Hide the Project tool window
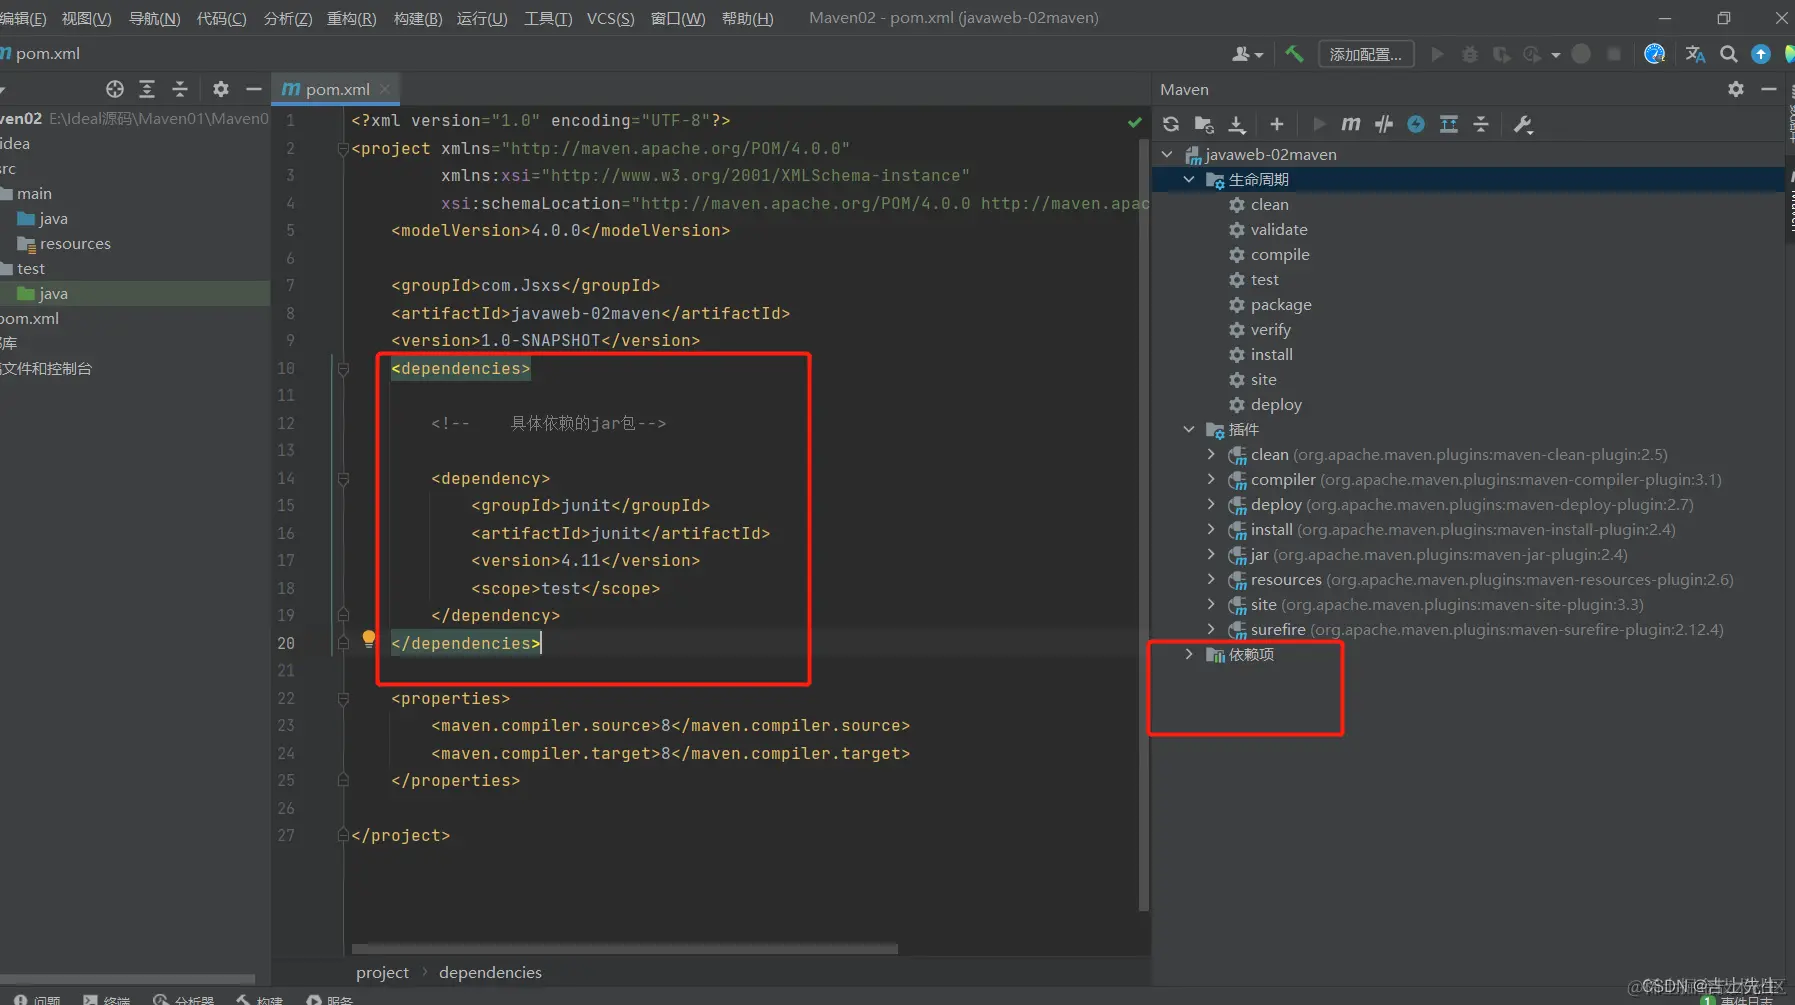The width and height of the screenshot is (1795, 1005). tap(254, 89)
